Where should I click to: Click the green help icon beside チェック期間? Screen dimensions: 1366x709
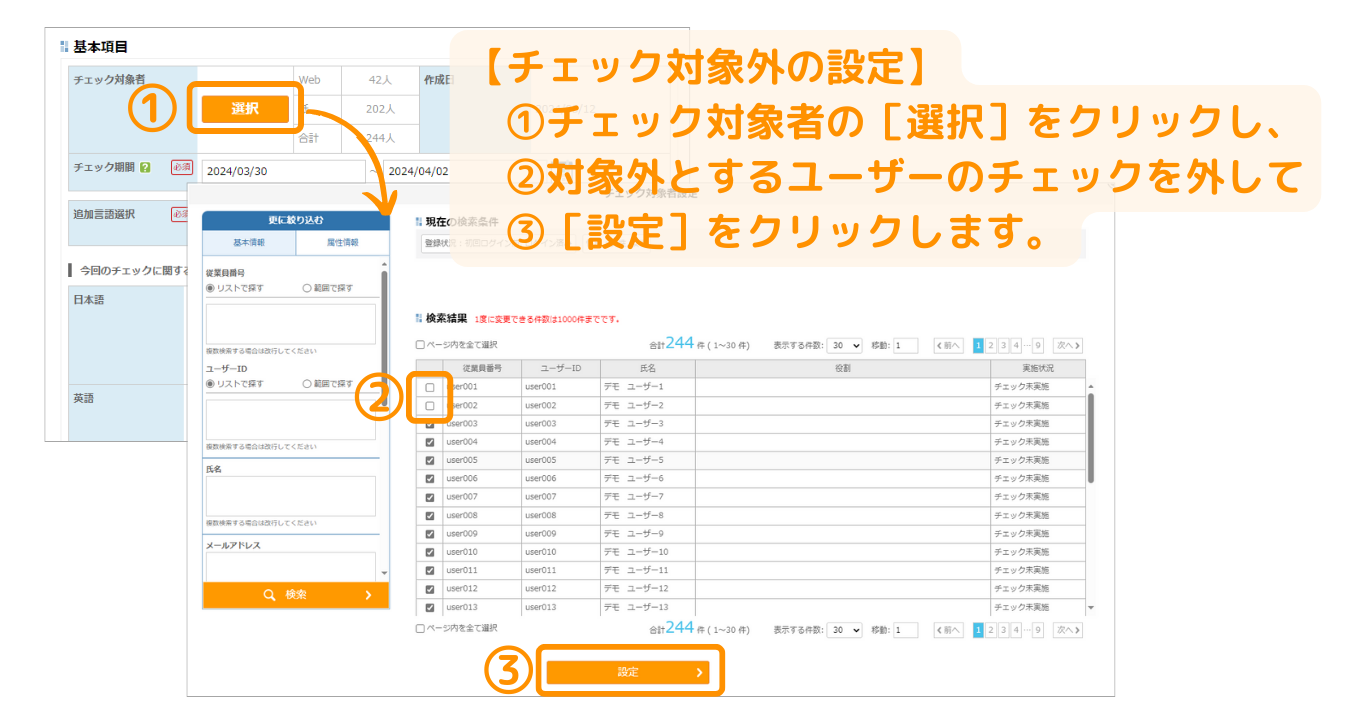145,168
